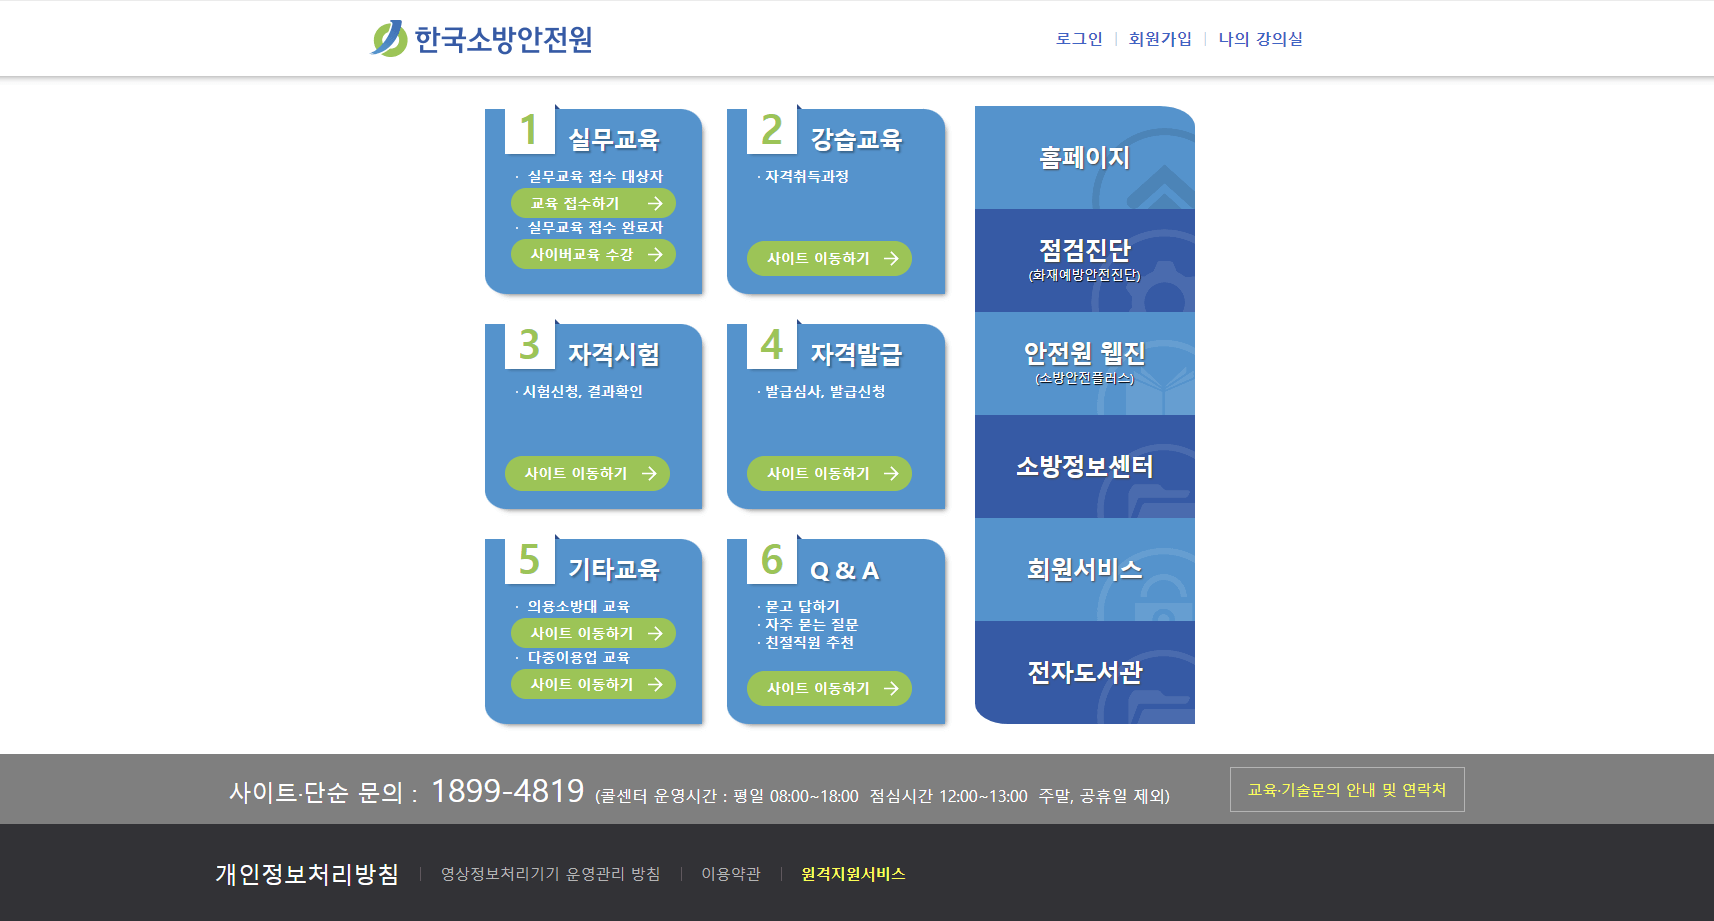Open 의용소방대 교육 site link

pyautogui.click(x=592, y=633)
